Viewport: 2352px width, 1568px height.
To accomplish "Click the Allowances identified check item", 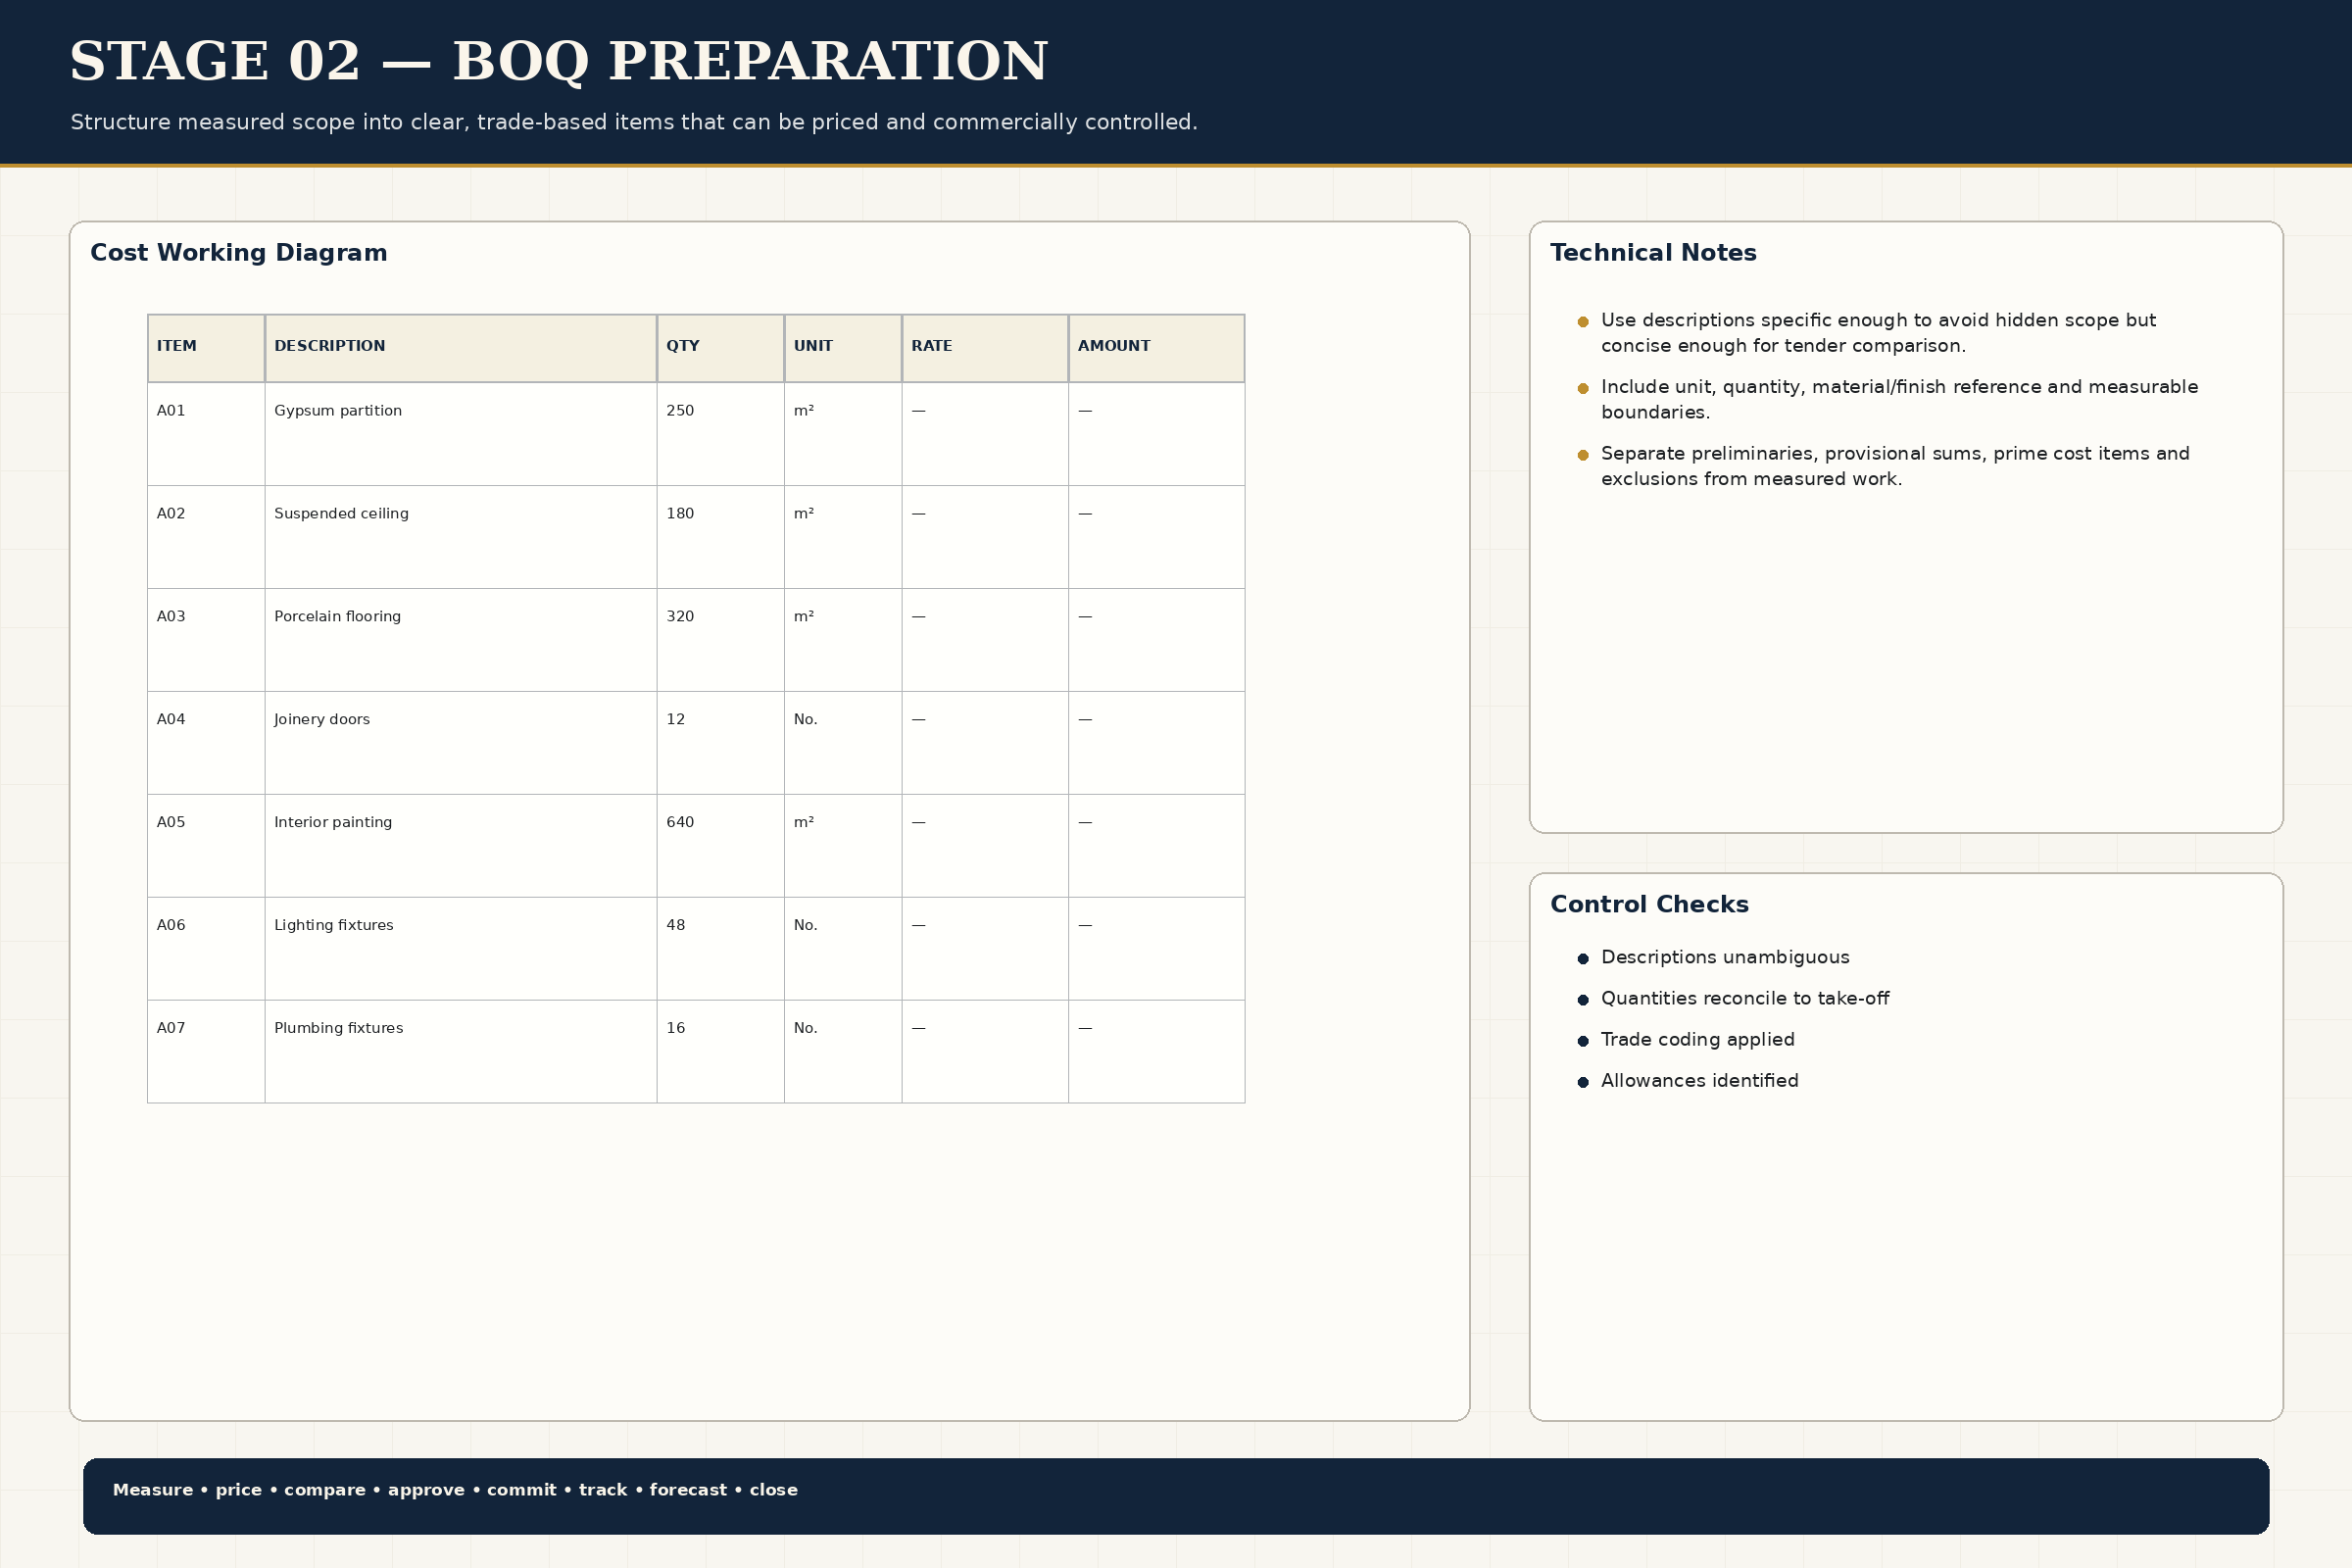I will 1699,1081.
